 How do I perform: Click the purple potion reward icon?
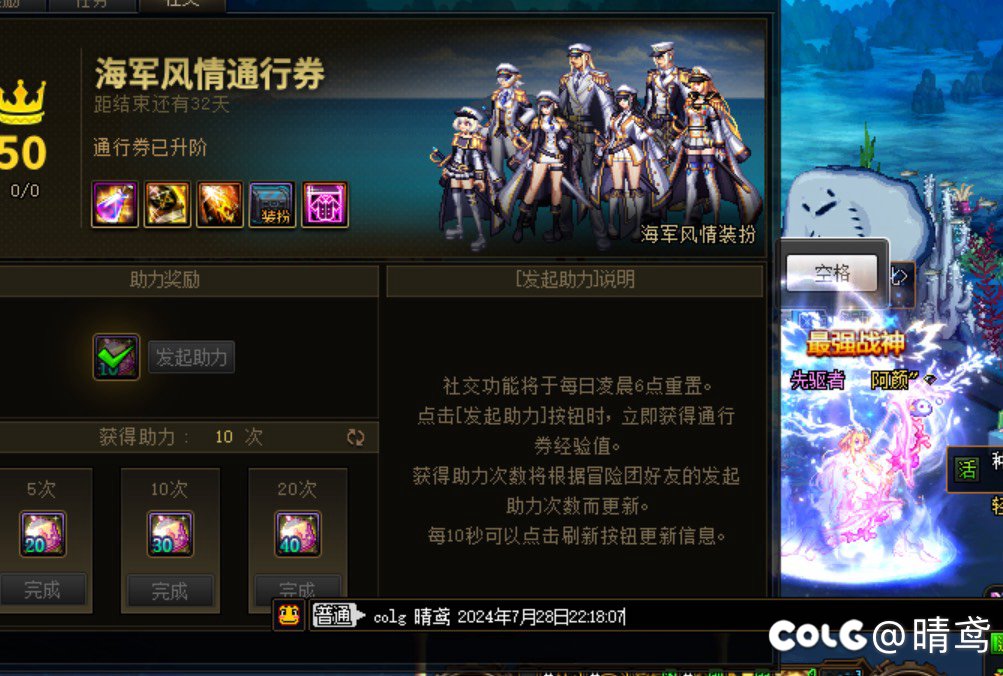115,204
